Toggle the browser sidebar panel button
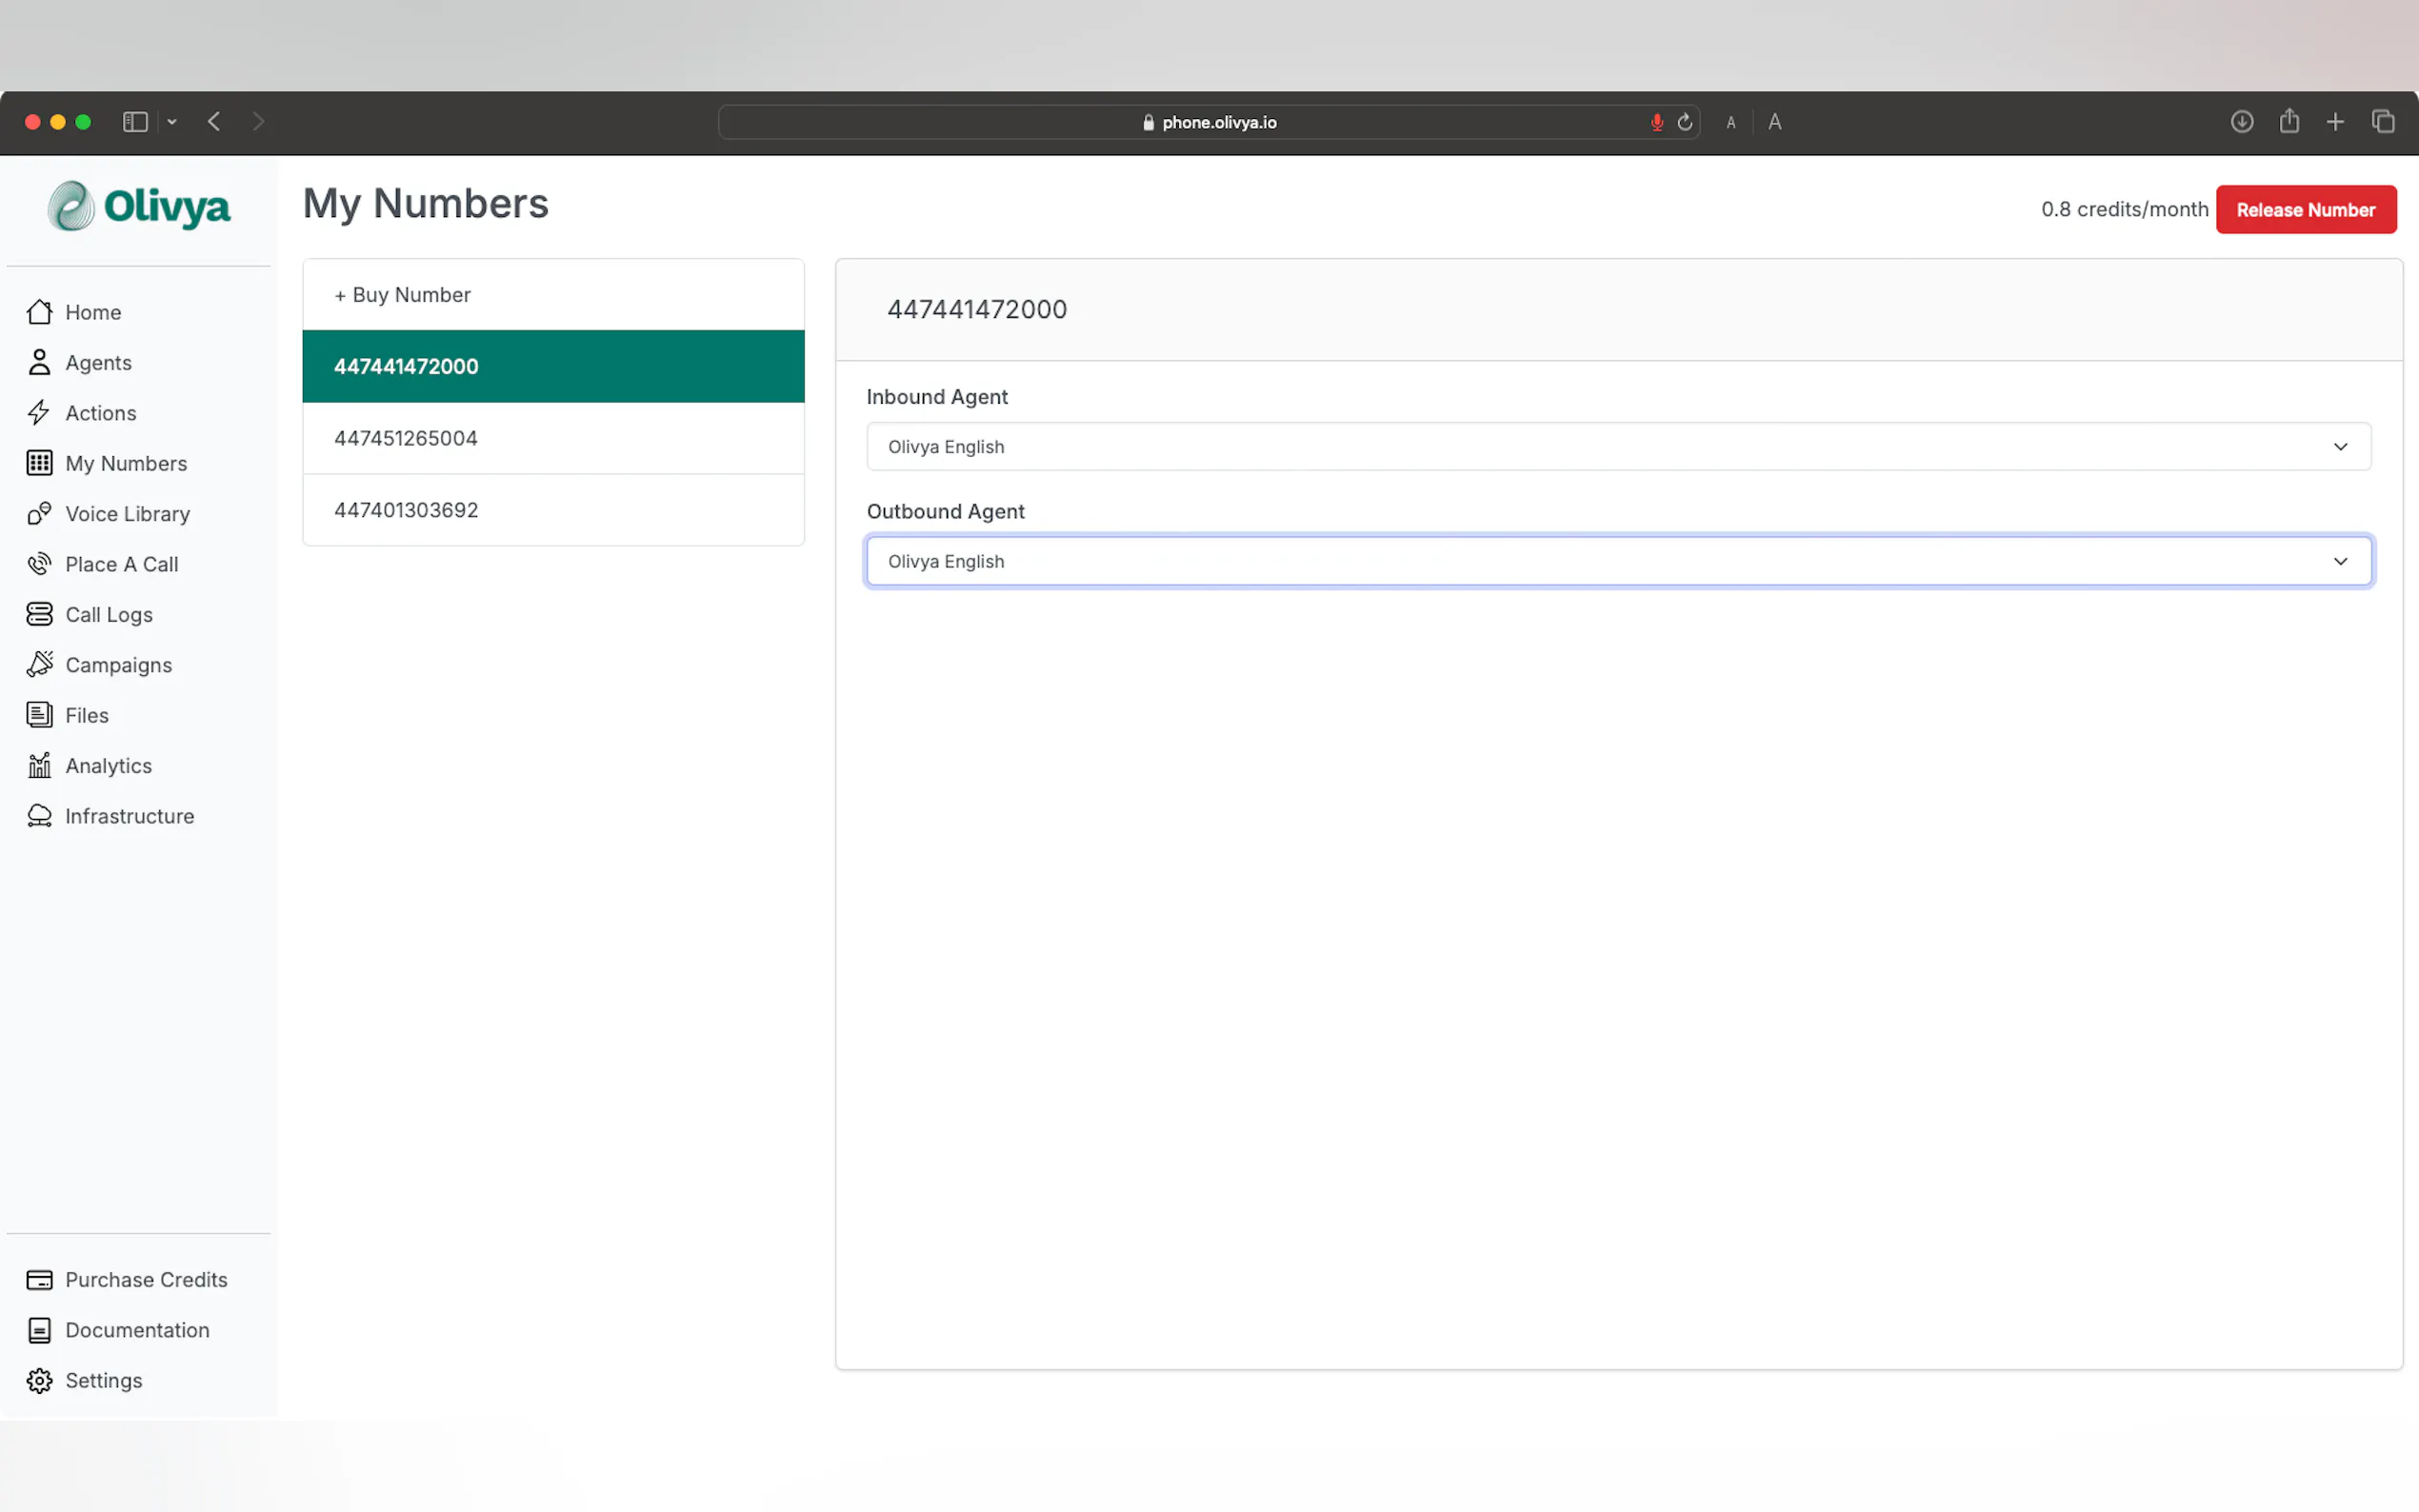 point(135,122)
